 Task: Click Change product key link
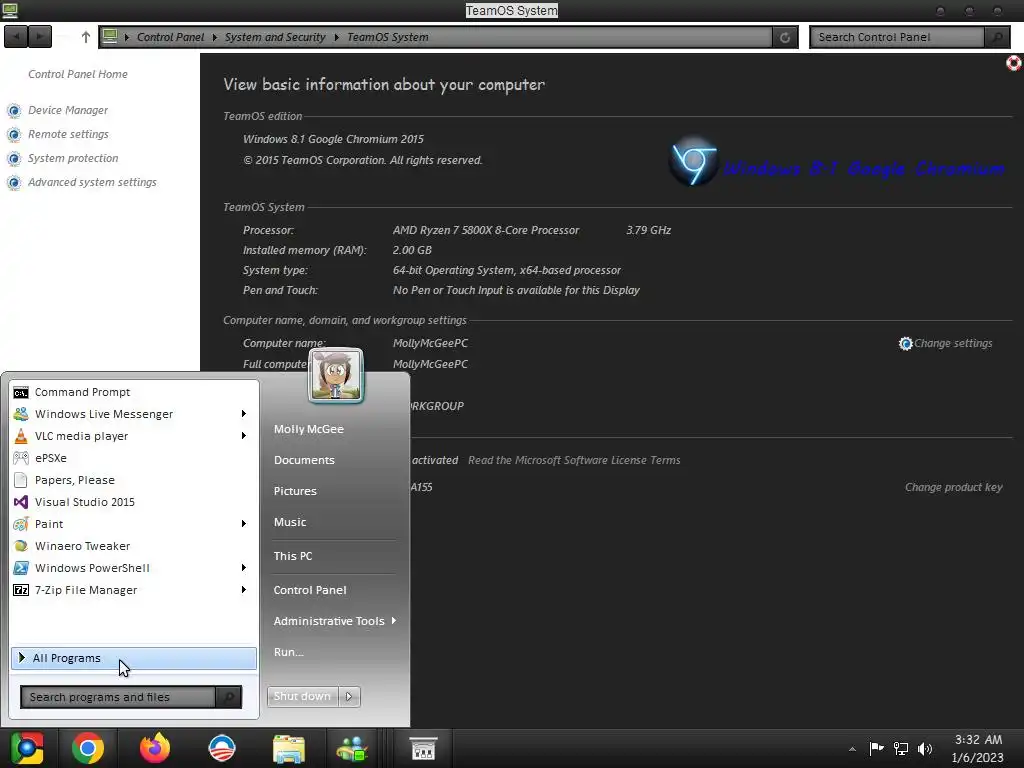(x=953, y=487)
